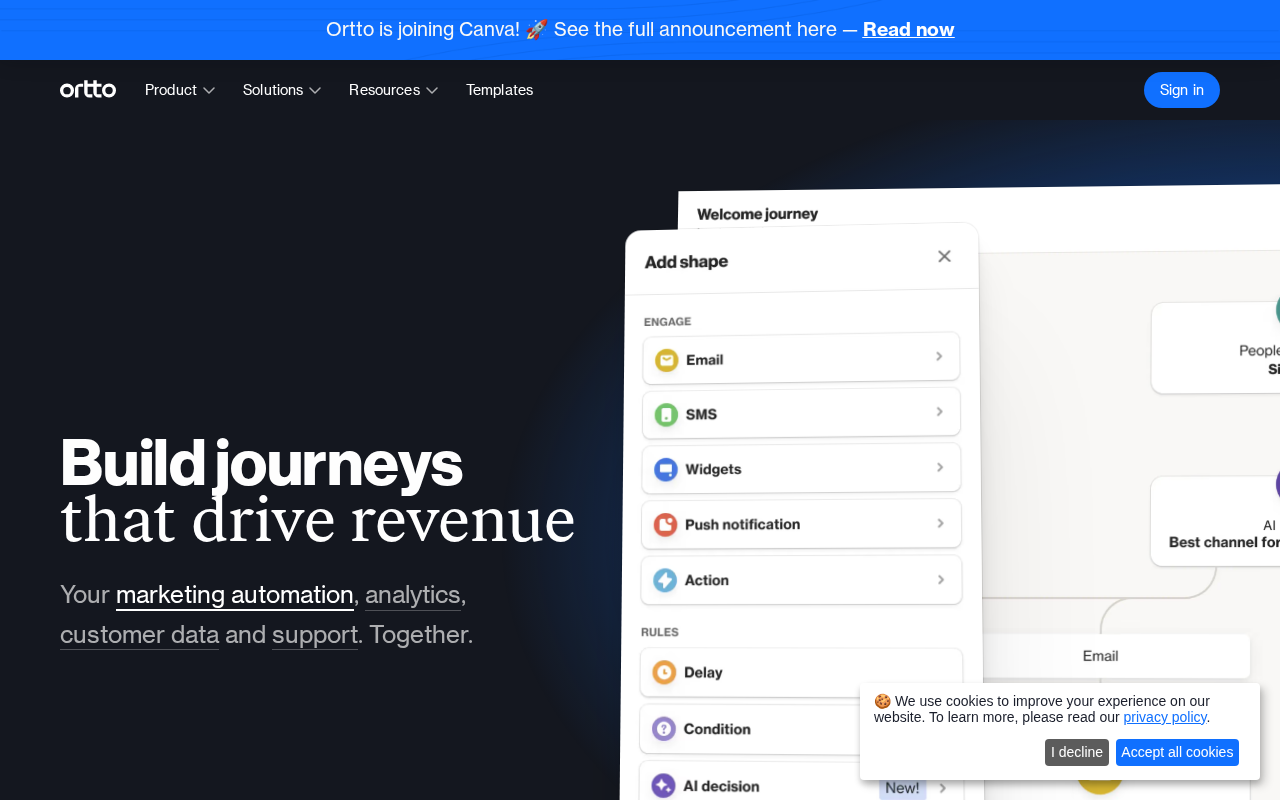Image resolution: width=1280 pixels, height=800 pixels.
Task: Click the green SMS shape icon
Action: click(x=666, y=414)
